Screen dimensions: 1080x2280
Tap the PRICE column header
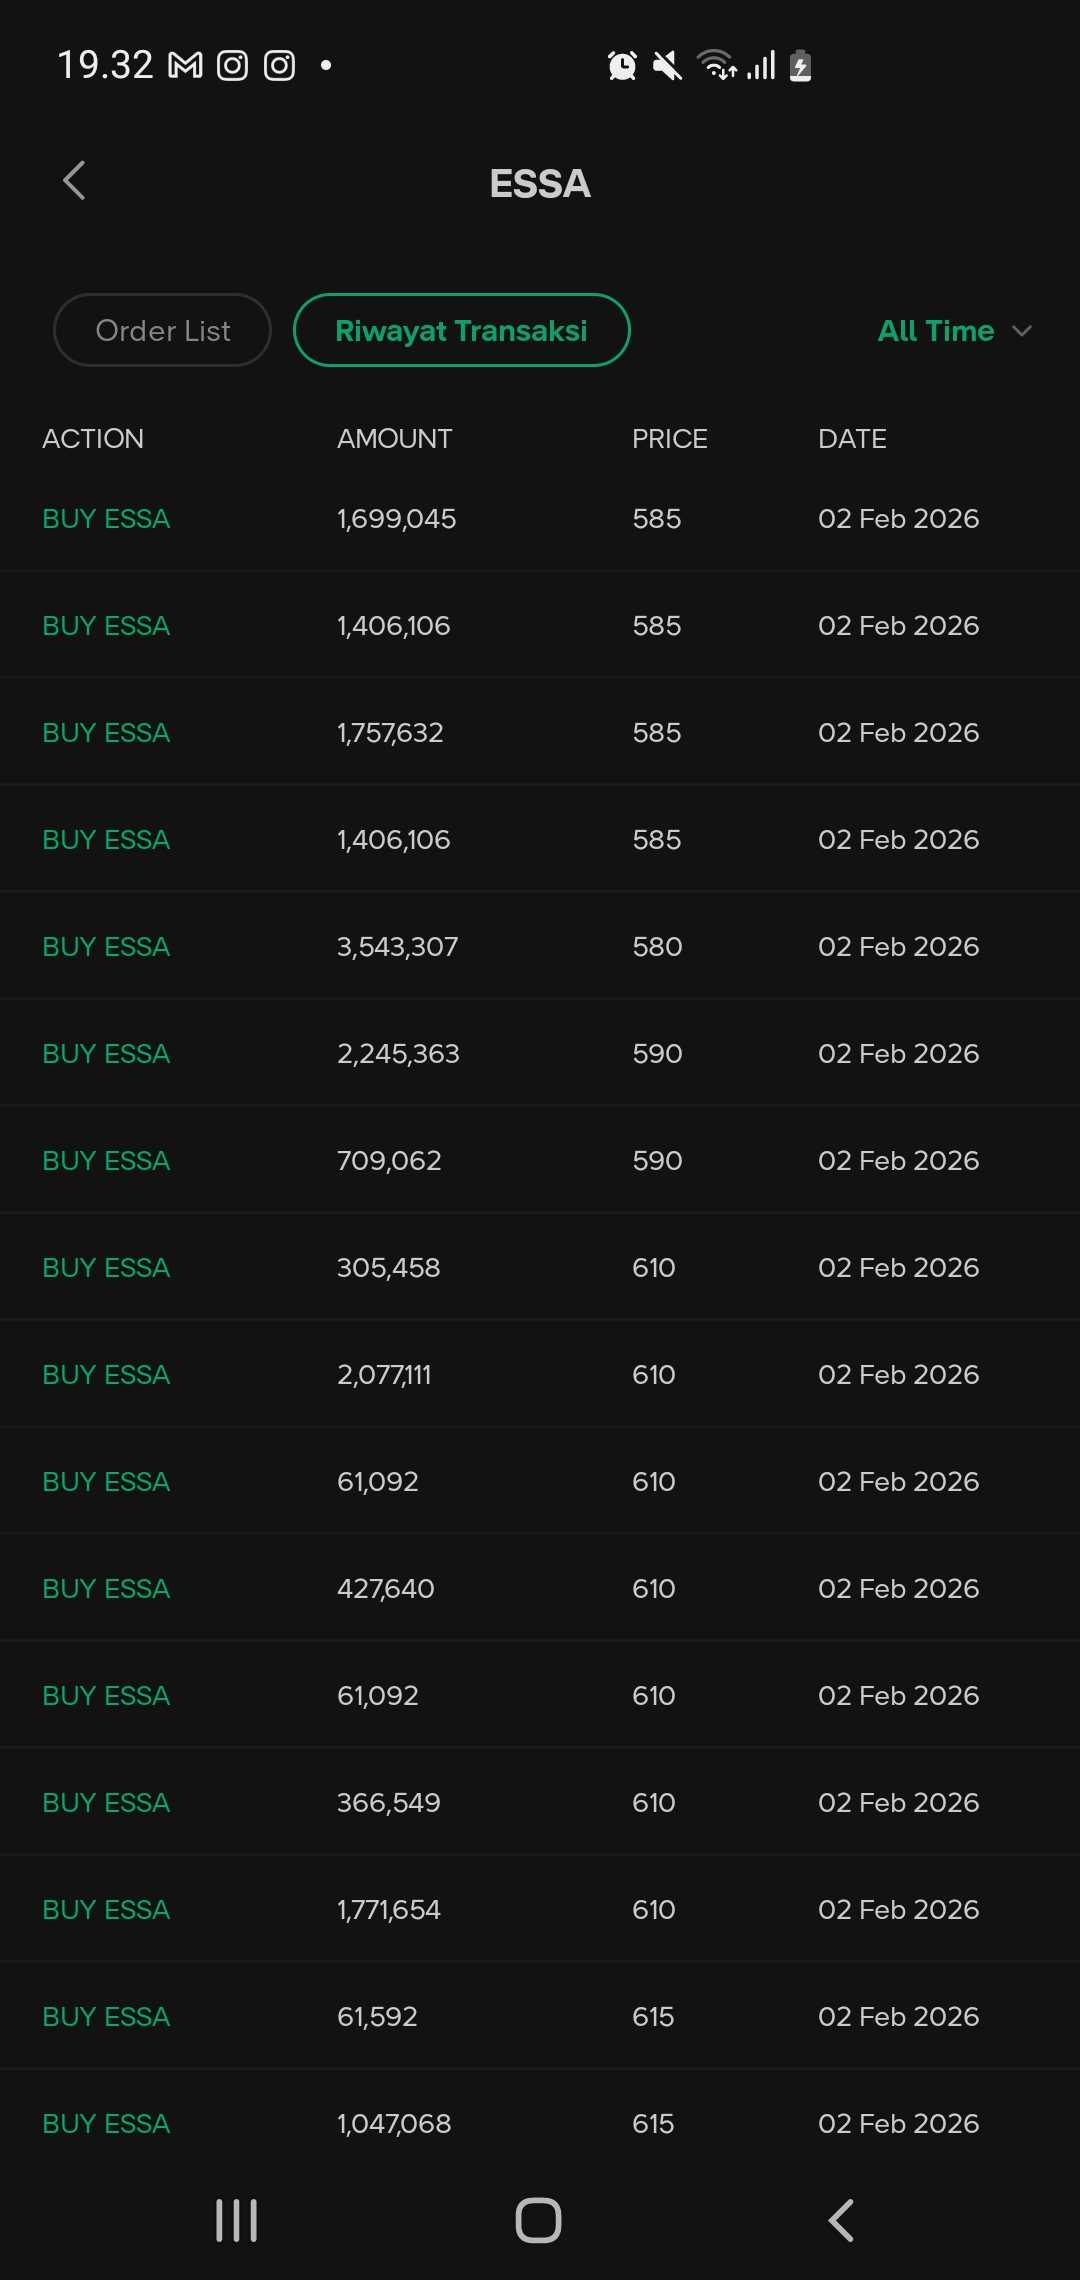pyautogui.click(x=669, y=439)
